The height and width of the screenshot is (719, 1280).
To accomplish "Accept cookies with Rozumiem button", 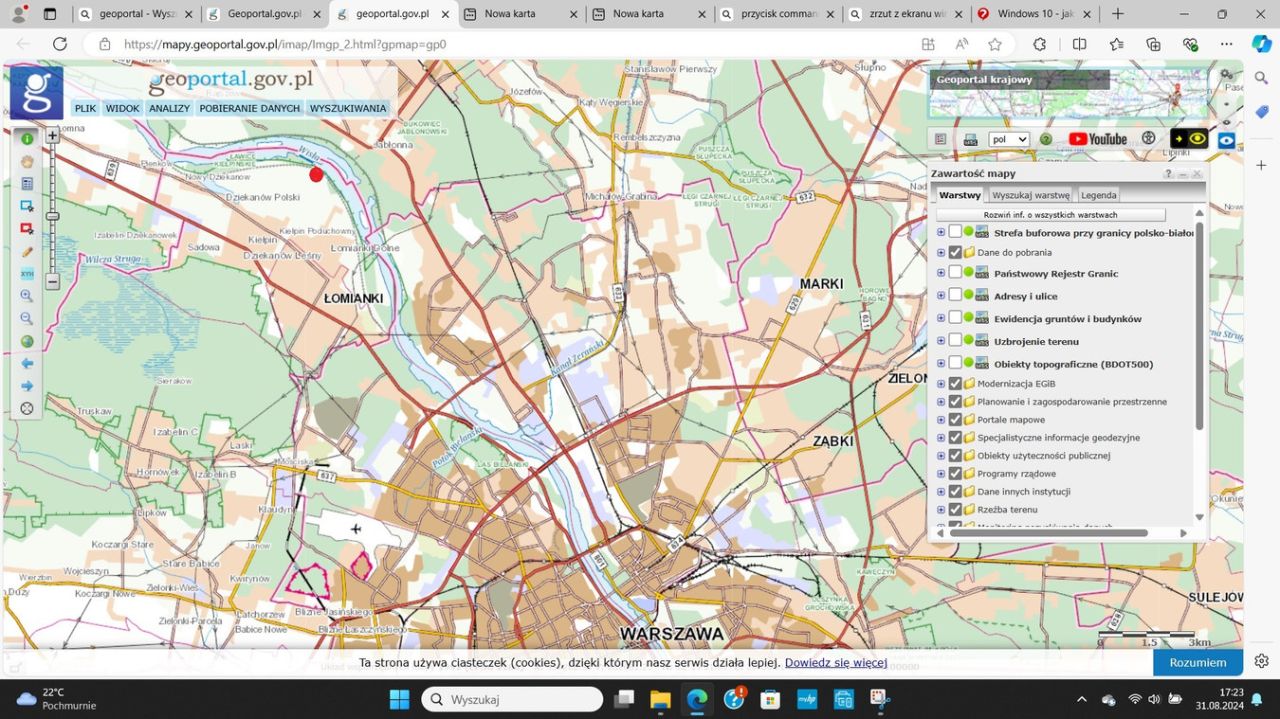I will point(1197,662).
